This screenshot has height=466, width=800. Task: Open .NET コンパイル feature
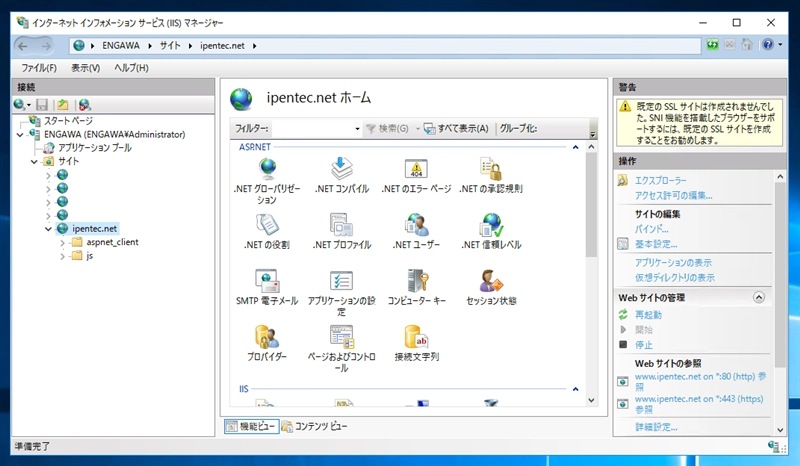341,175
